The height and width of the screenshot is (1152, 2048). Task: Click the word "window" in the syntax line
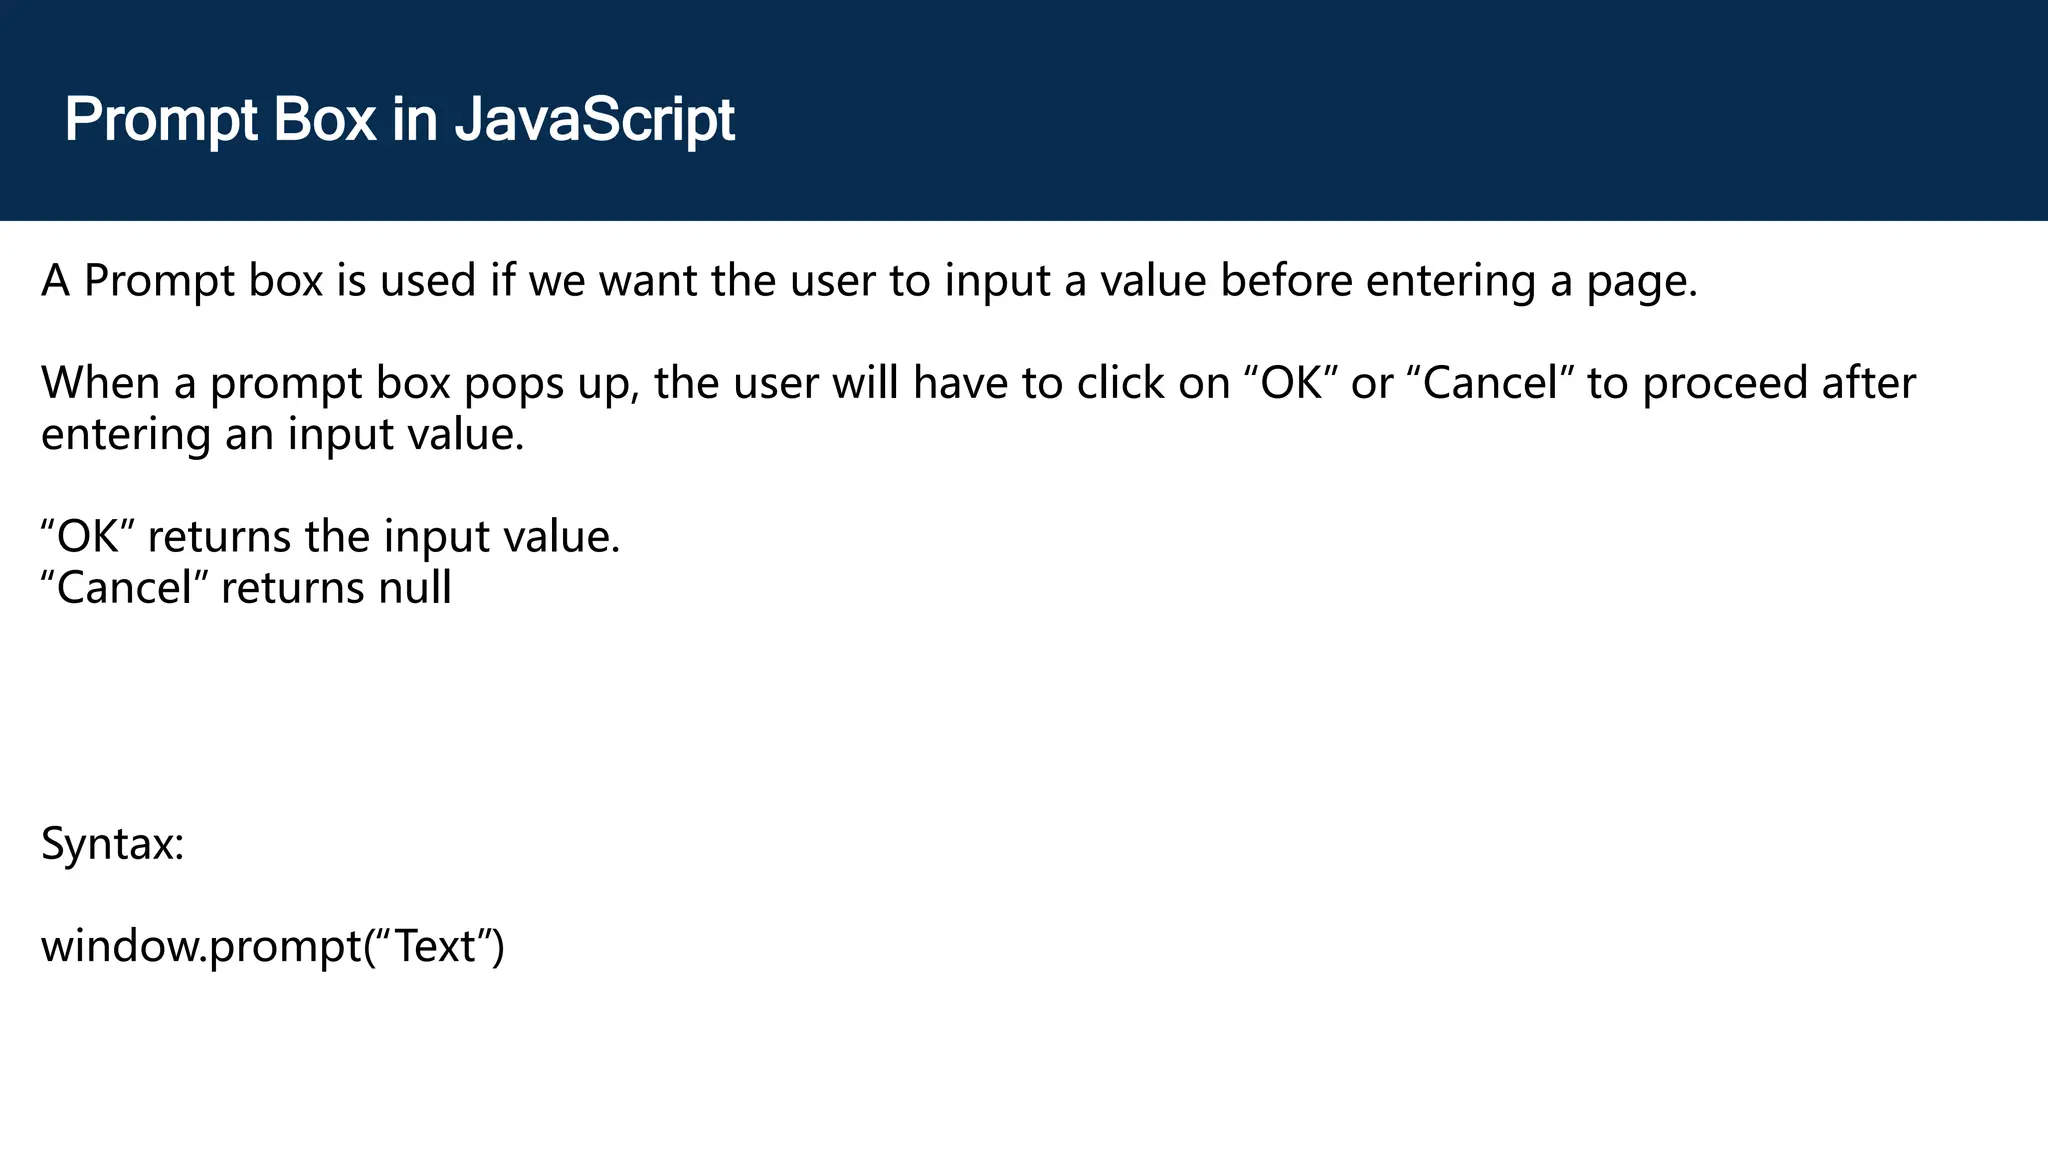[118, 946]
